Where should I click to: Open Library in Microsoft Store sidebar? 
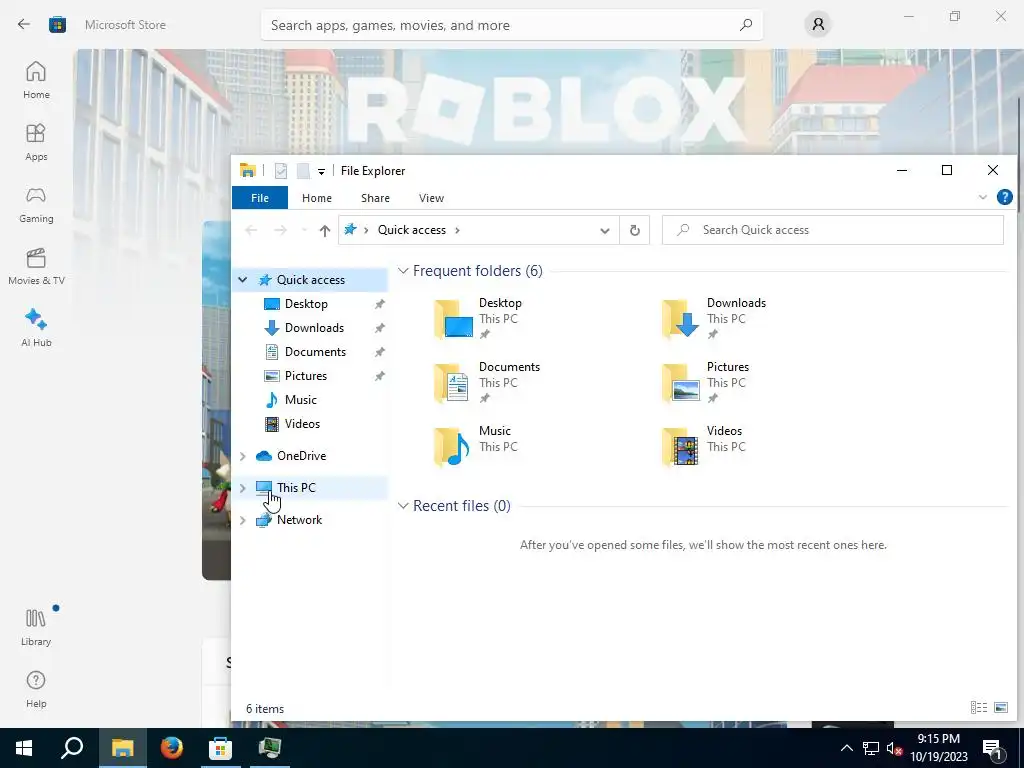tap(36, 627)
